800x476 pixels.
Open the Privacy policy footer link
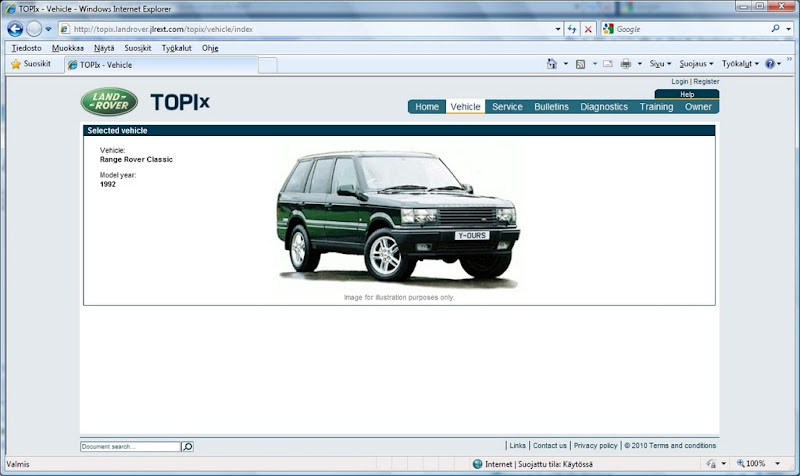595,445
